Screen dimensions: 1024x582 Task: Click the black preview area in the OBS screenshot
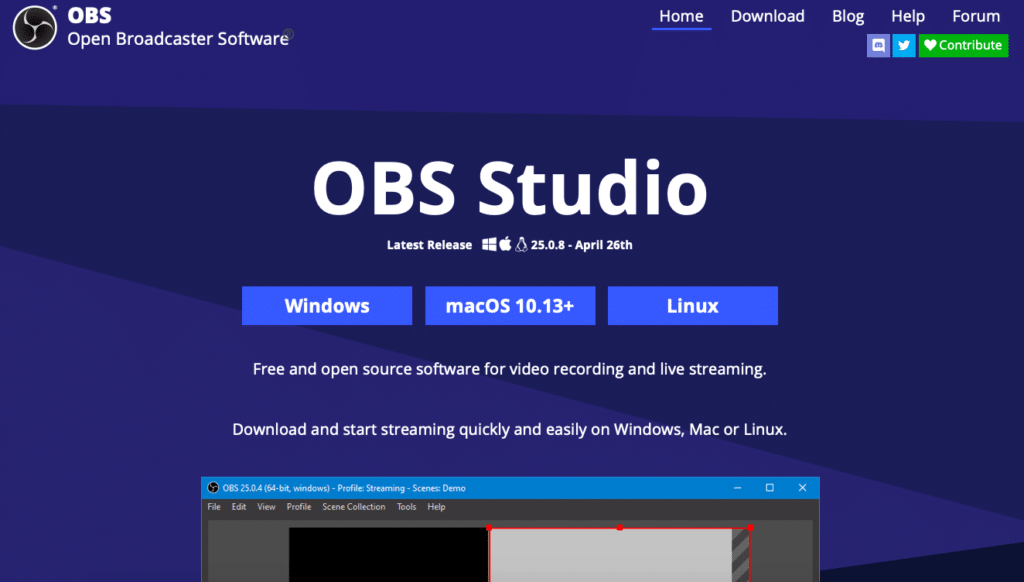[x=388, y=554]
